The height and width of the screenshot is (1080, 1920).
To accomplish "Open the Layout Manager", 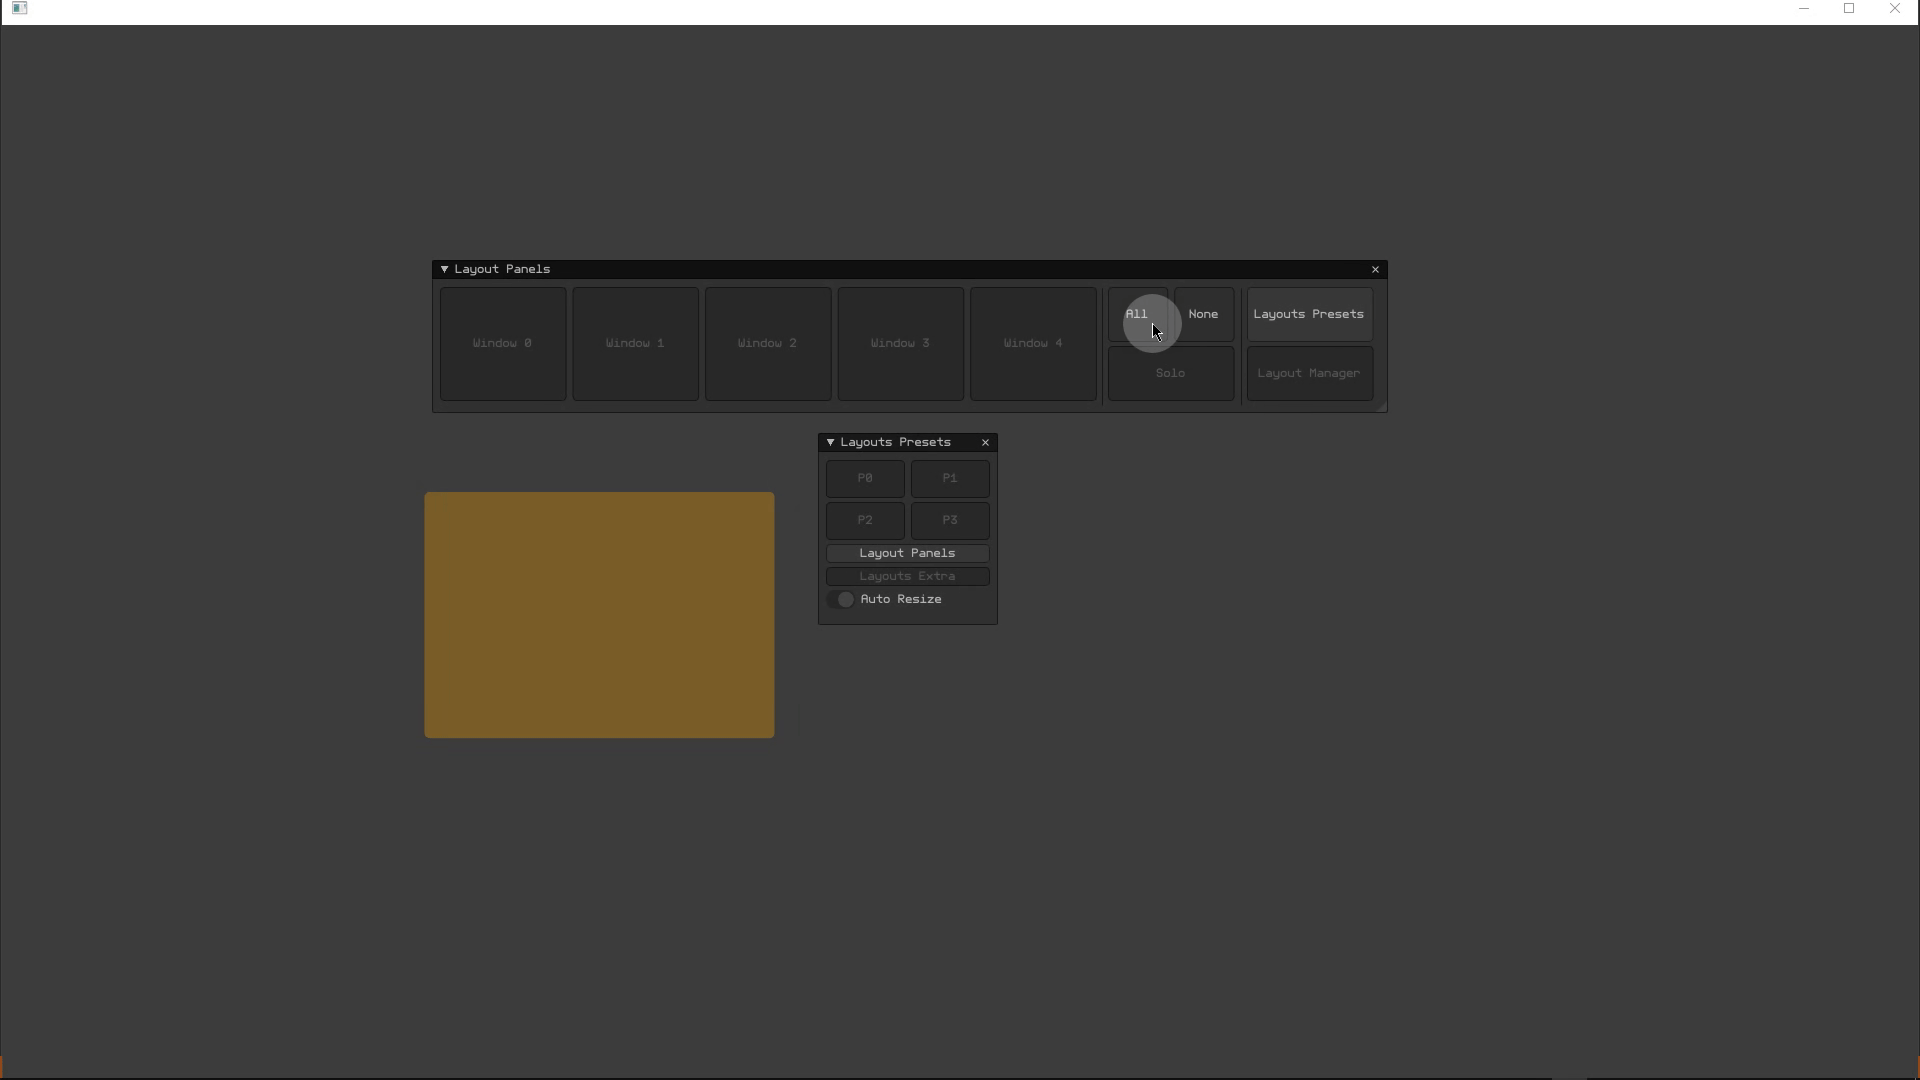I will coord(1310,374).
